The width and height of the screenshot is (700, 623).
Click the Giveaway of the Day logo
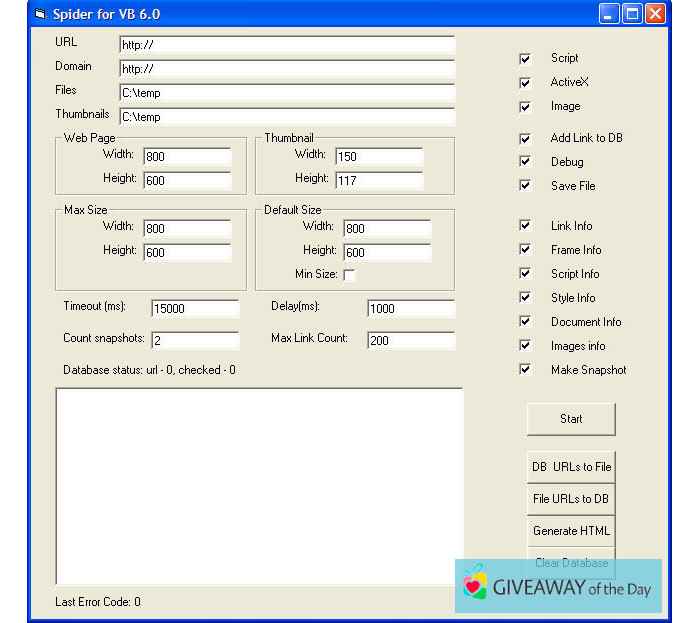(558, 587)
